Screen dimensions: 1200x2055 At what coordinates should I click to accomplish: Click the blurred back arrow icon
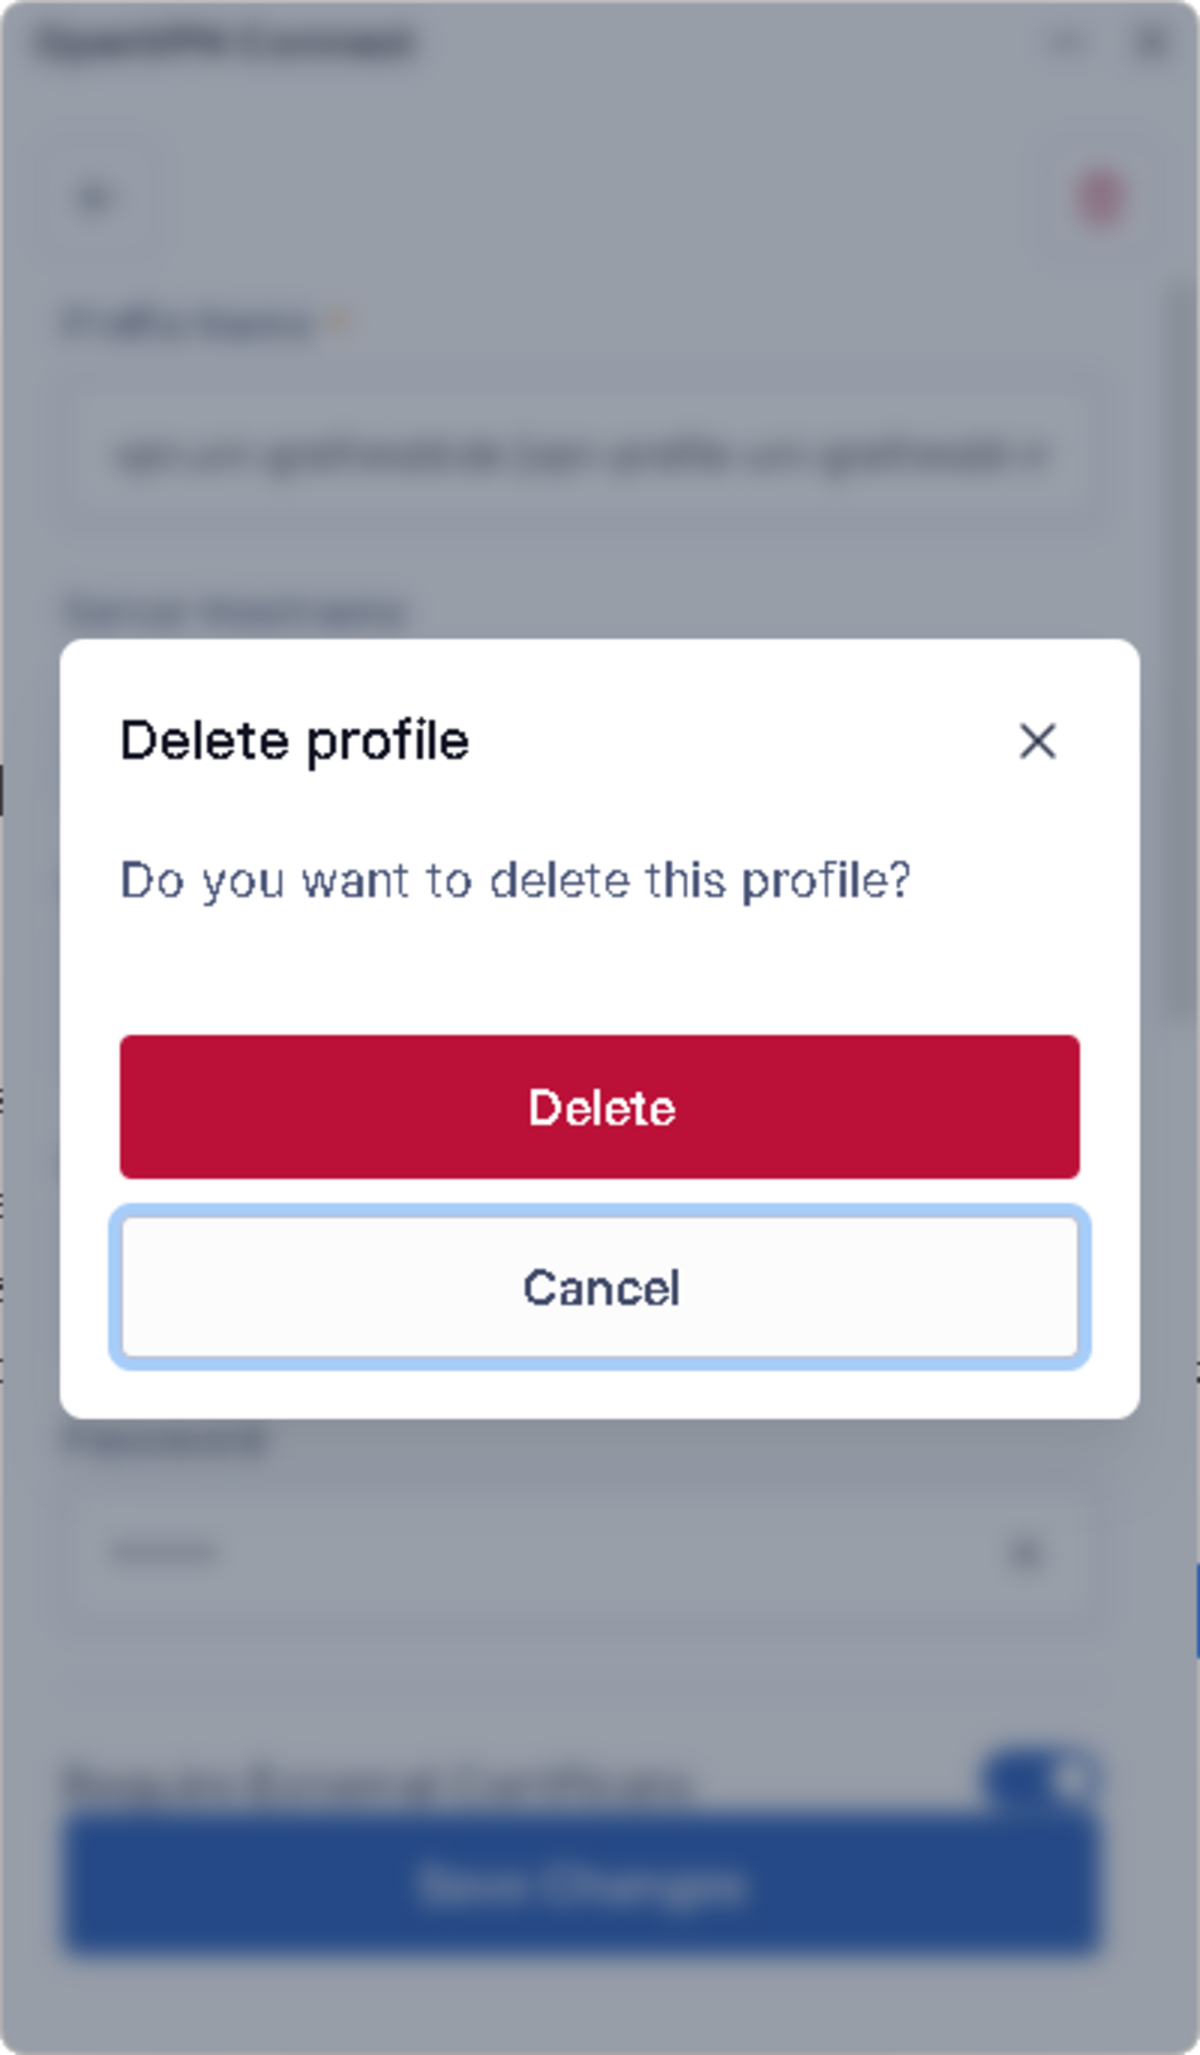click(95, 198)
